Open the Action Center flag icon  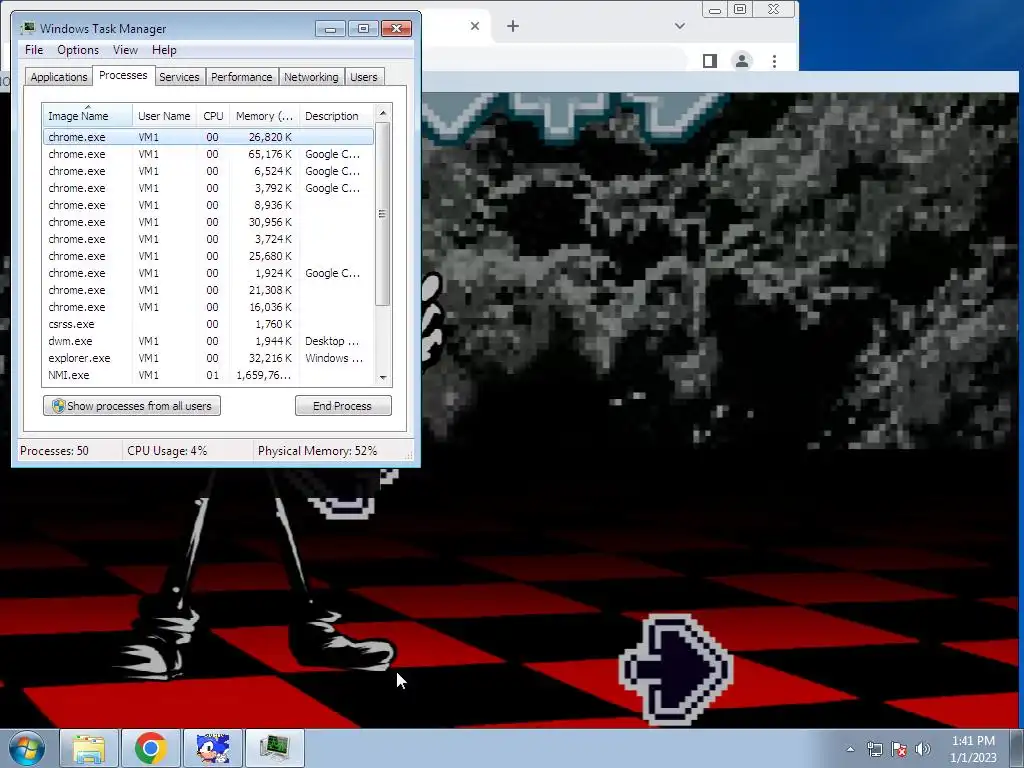[899, 749]
